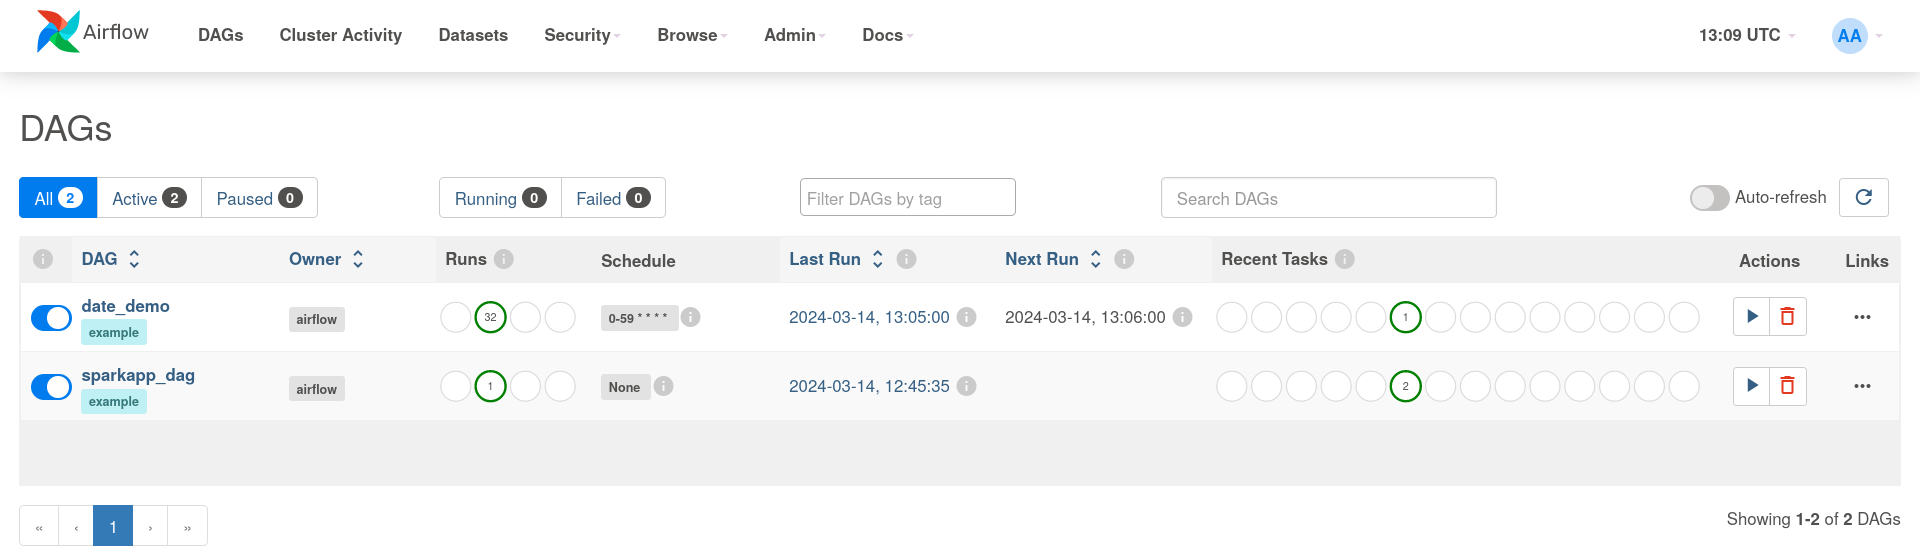Screen dimensions: 1920x552
Task: Click the refresh DAGs icon button
Action: tap(1864, 198)
